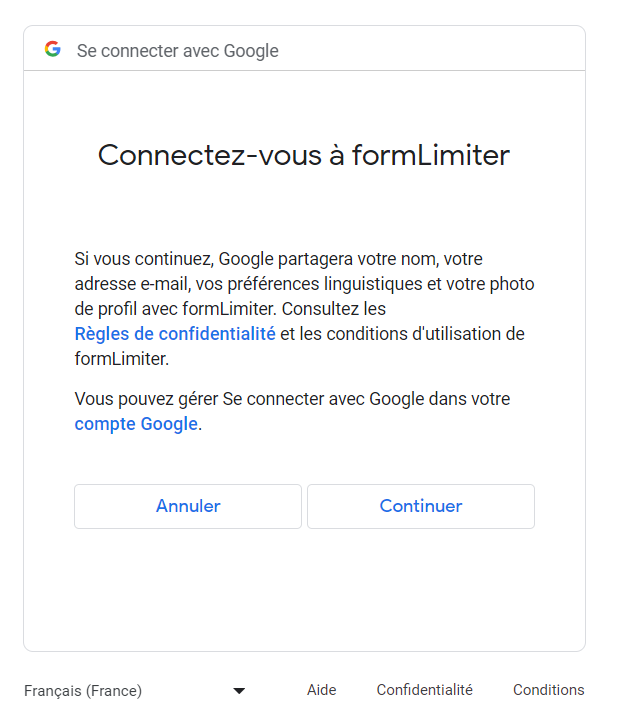Click the empty card area below the buttons
625x726 pixels.
pyautogui.click(x=304, y=590)
